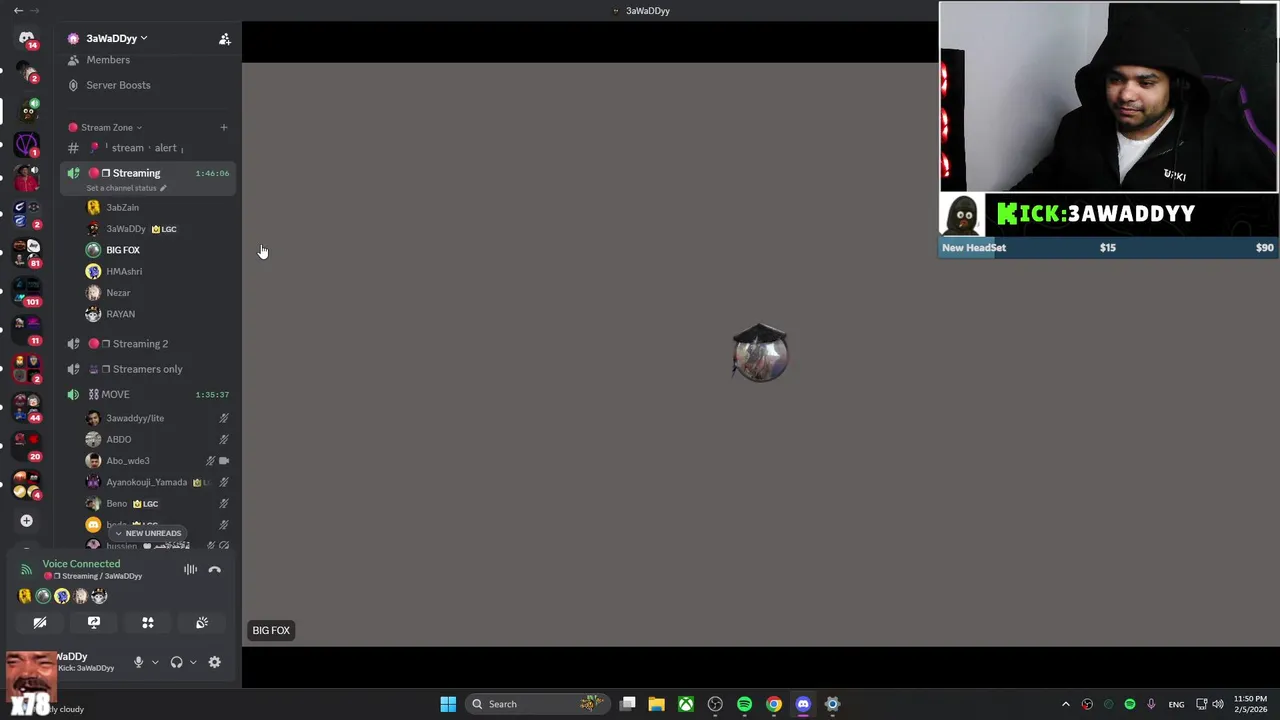Open the volume icon in system tray
Image resolution: width=1280 pixels, height=720 pixels.
(1218, 704)
